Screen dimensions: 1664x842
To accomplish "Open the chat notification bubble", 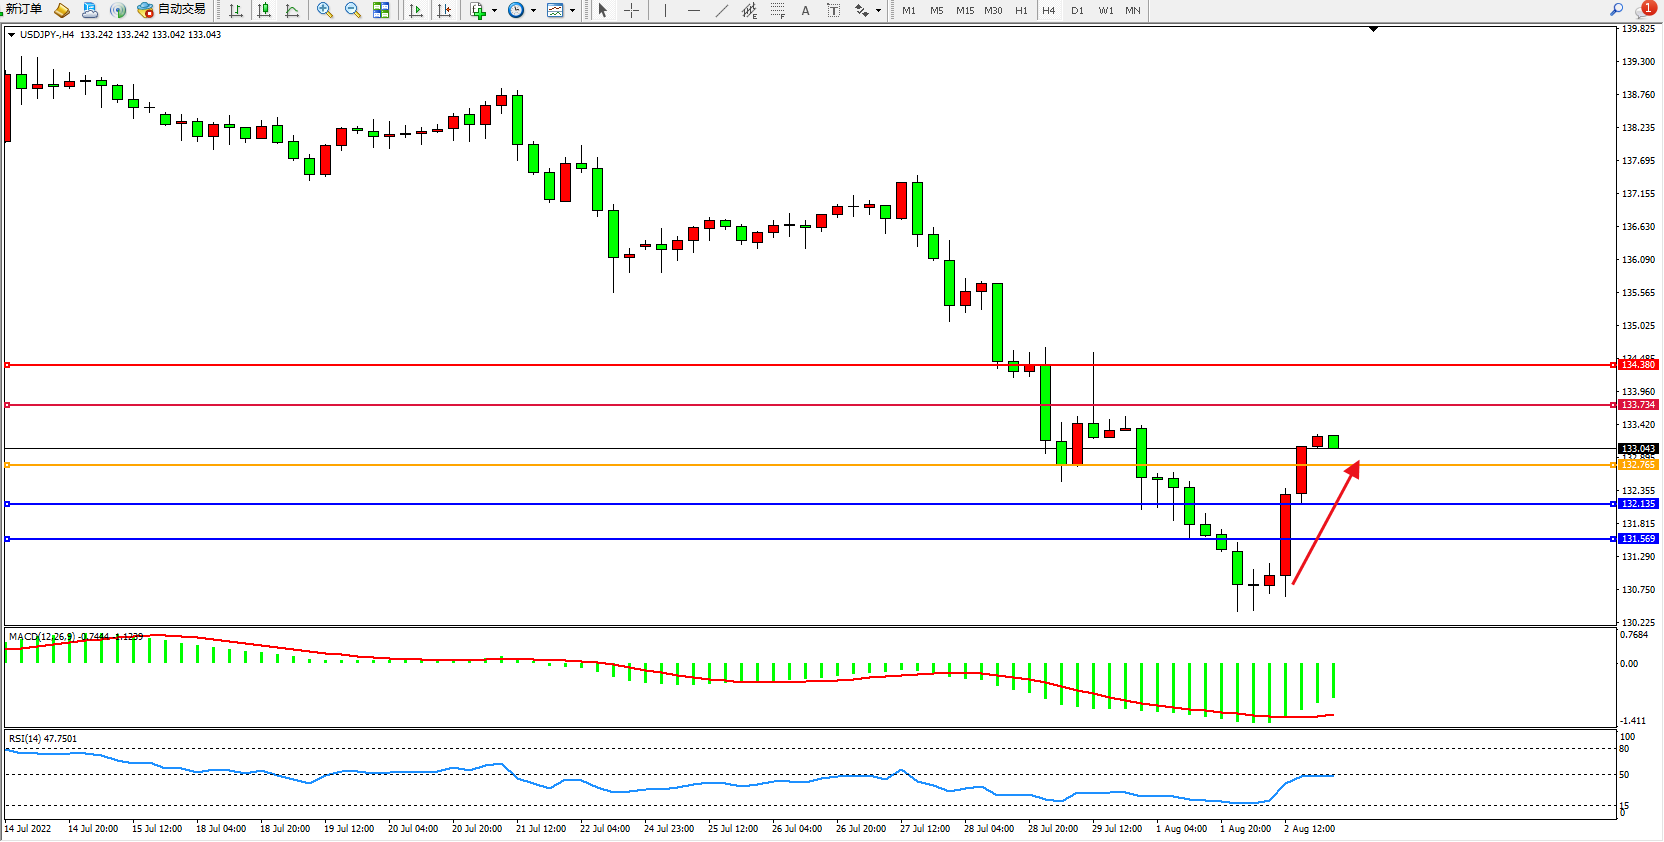I will pos(1644,10).
